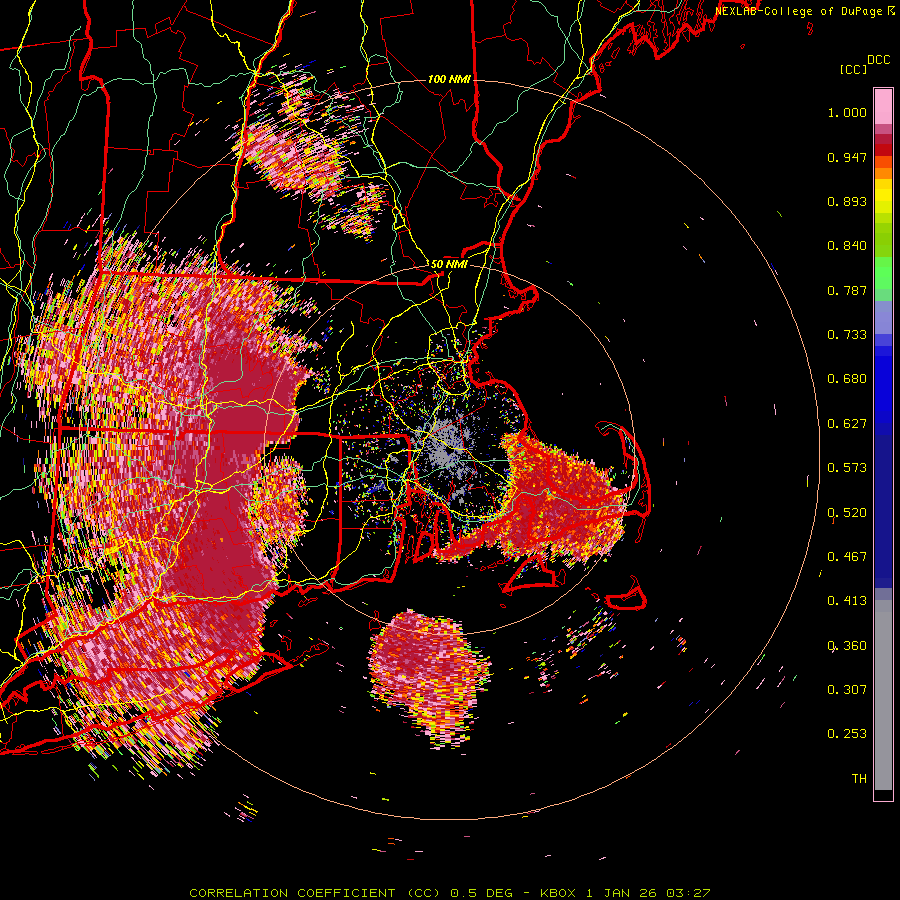Click the 0.467 legend value
900x900 pixels.
[x=847, y=557]
